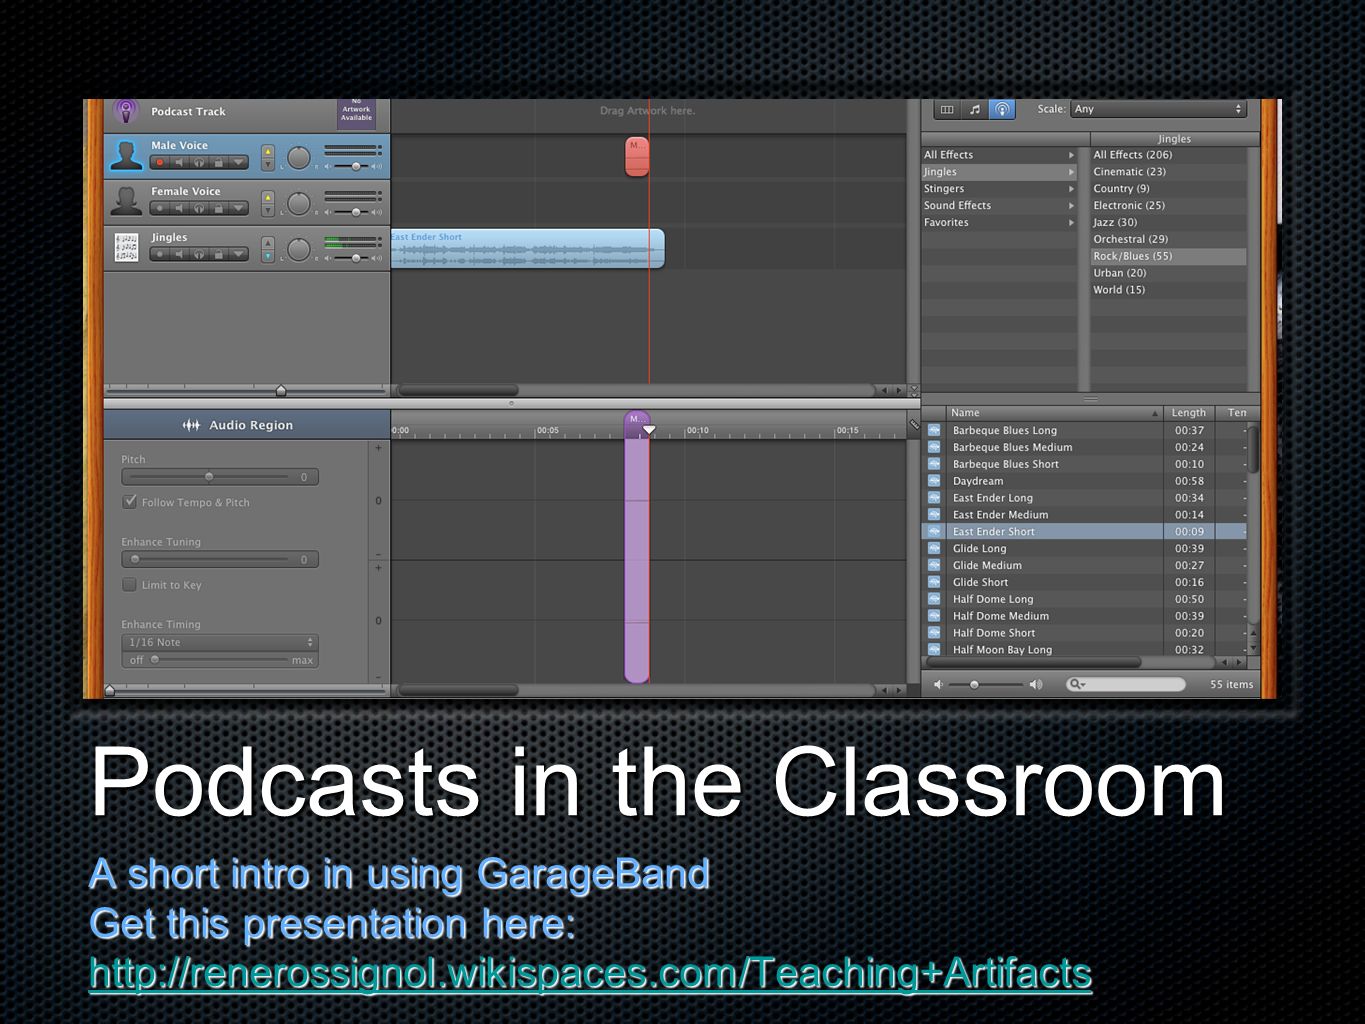Click the low-volume speaker icon for loop preview
This screenshot has height=1024, width=1365.
click(x=938, y=685)
